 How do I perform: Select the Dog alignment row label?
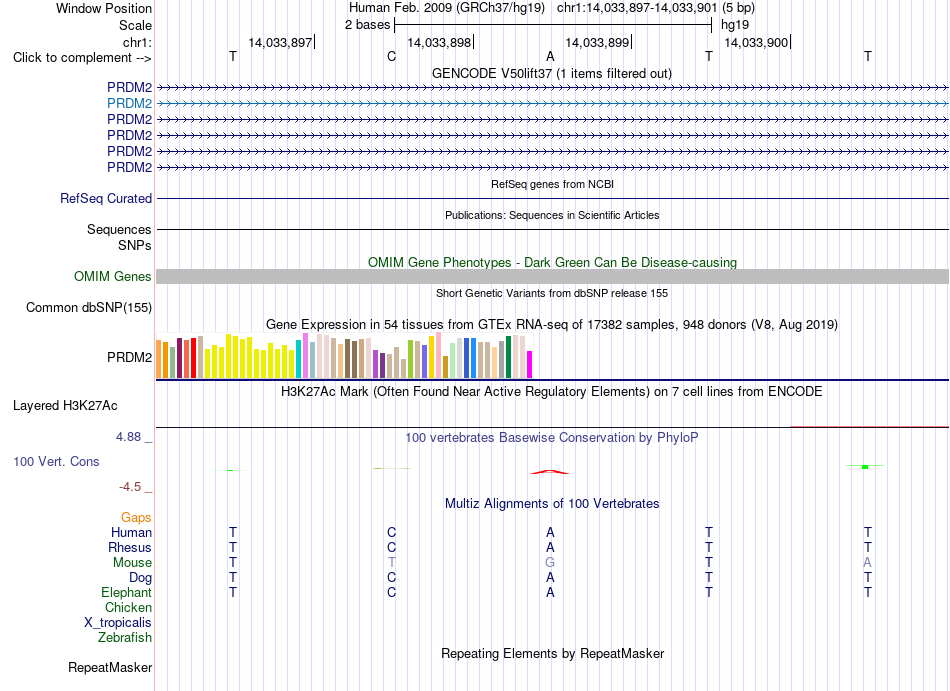[140, 578]
